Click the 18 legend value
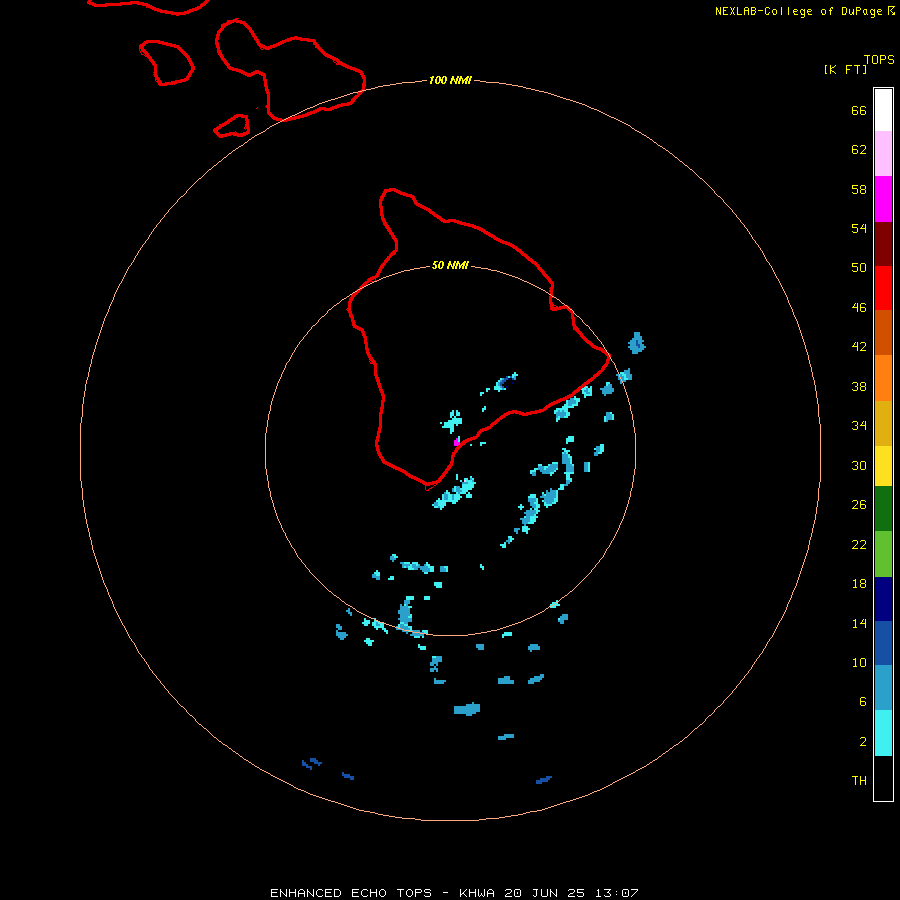The width and height of the screenshot is (900, 900). (x=859, y=584)
